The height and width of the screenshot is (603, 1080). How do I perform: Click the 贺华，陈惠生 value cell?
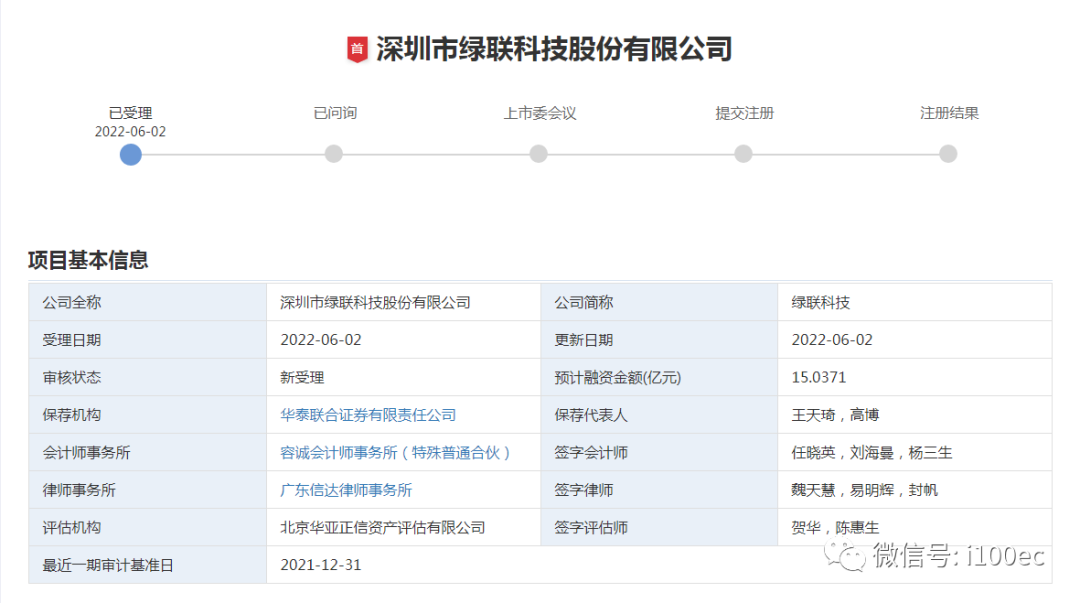[x=915, y=527]
